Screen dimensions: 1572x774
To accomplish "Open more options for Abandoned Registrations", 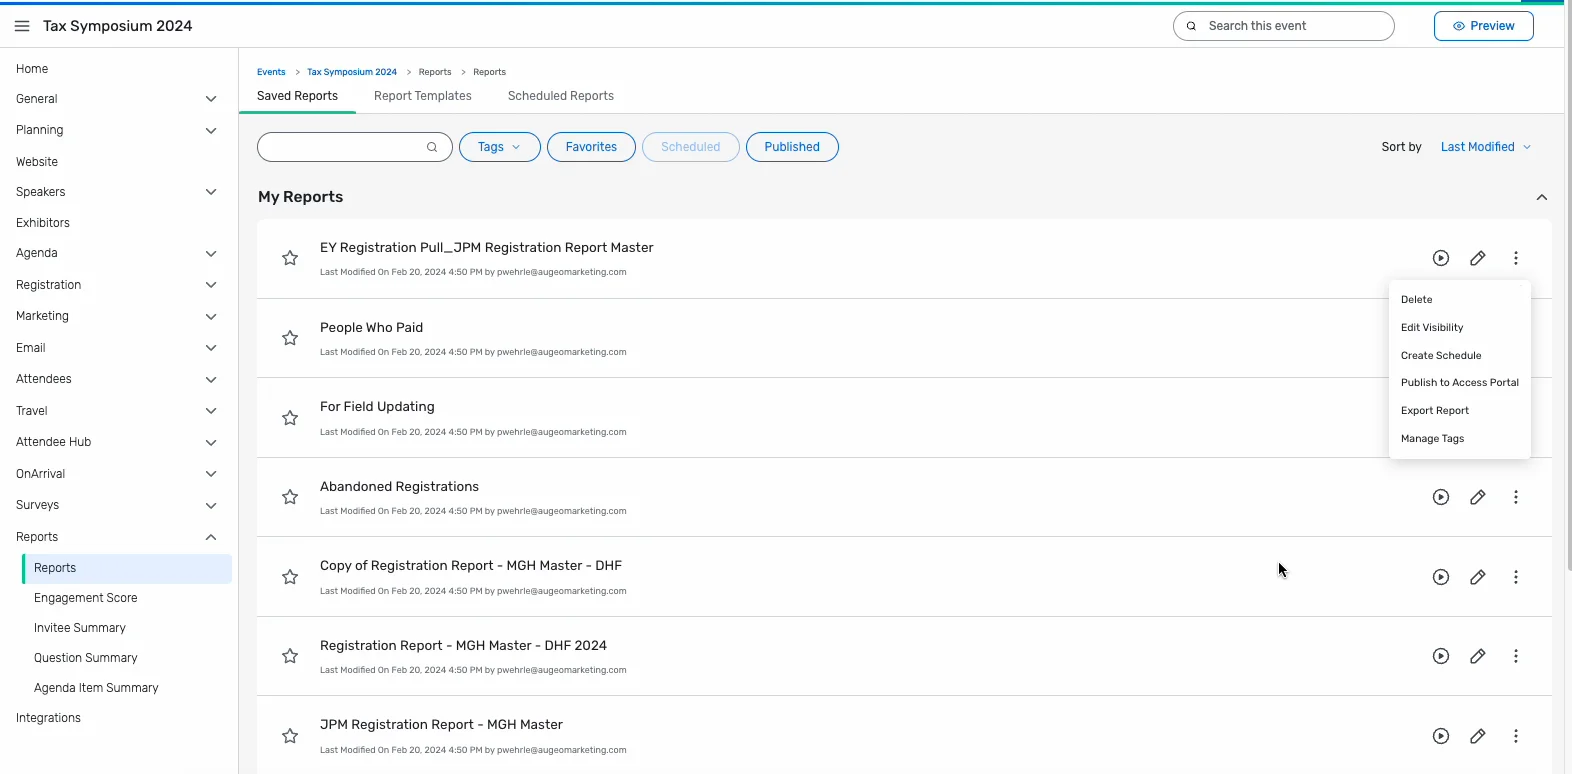I will click(x=1516, y=497).
